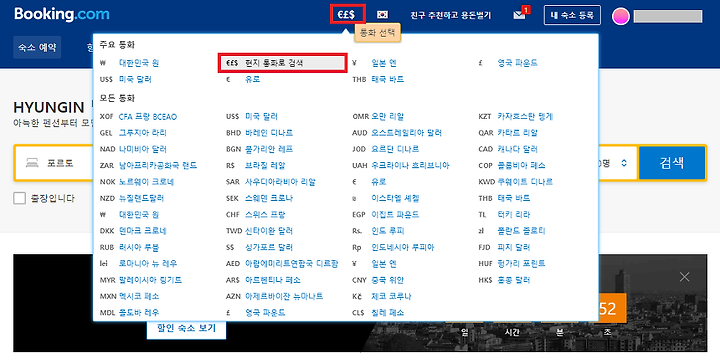Select 대한민국 원 in 주요 통화
720x363 pixels.
(x=129, y=63)
